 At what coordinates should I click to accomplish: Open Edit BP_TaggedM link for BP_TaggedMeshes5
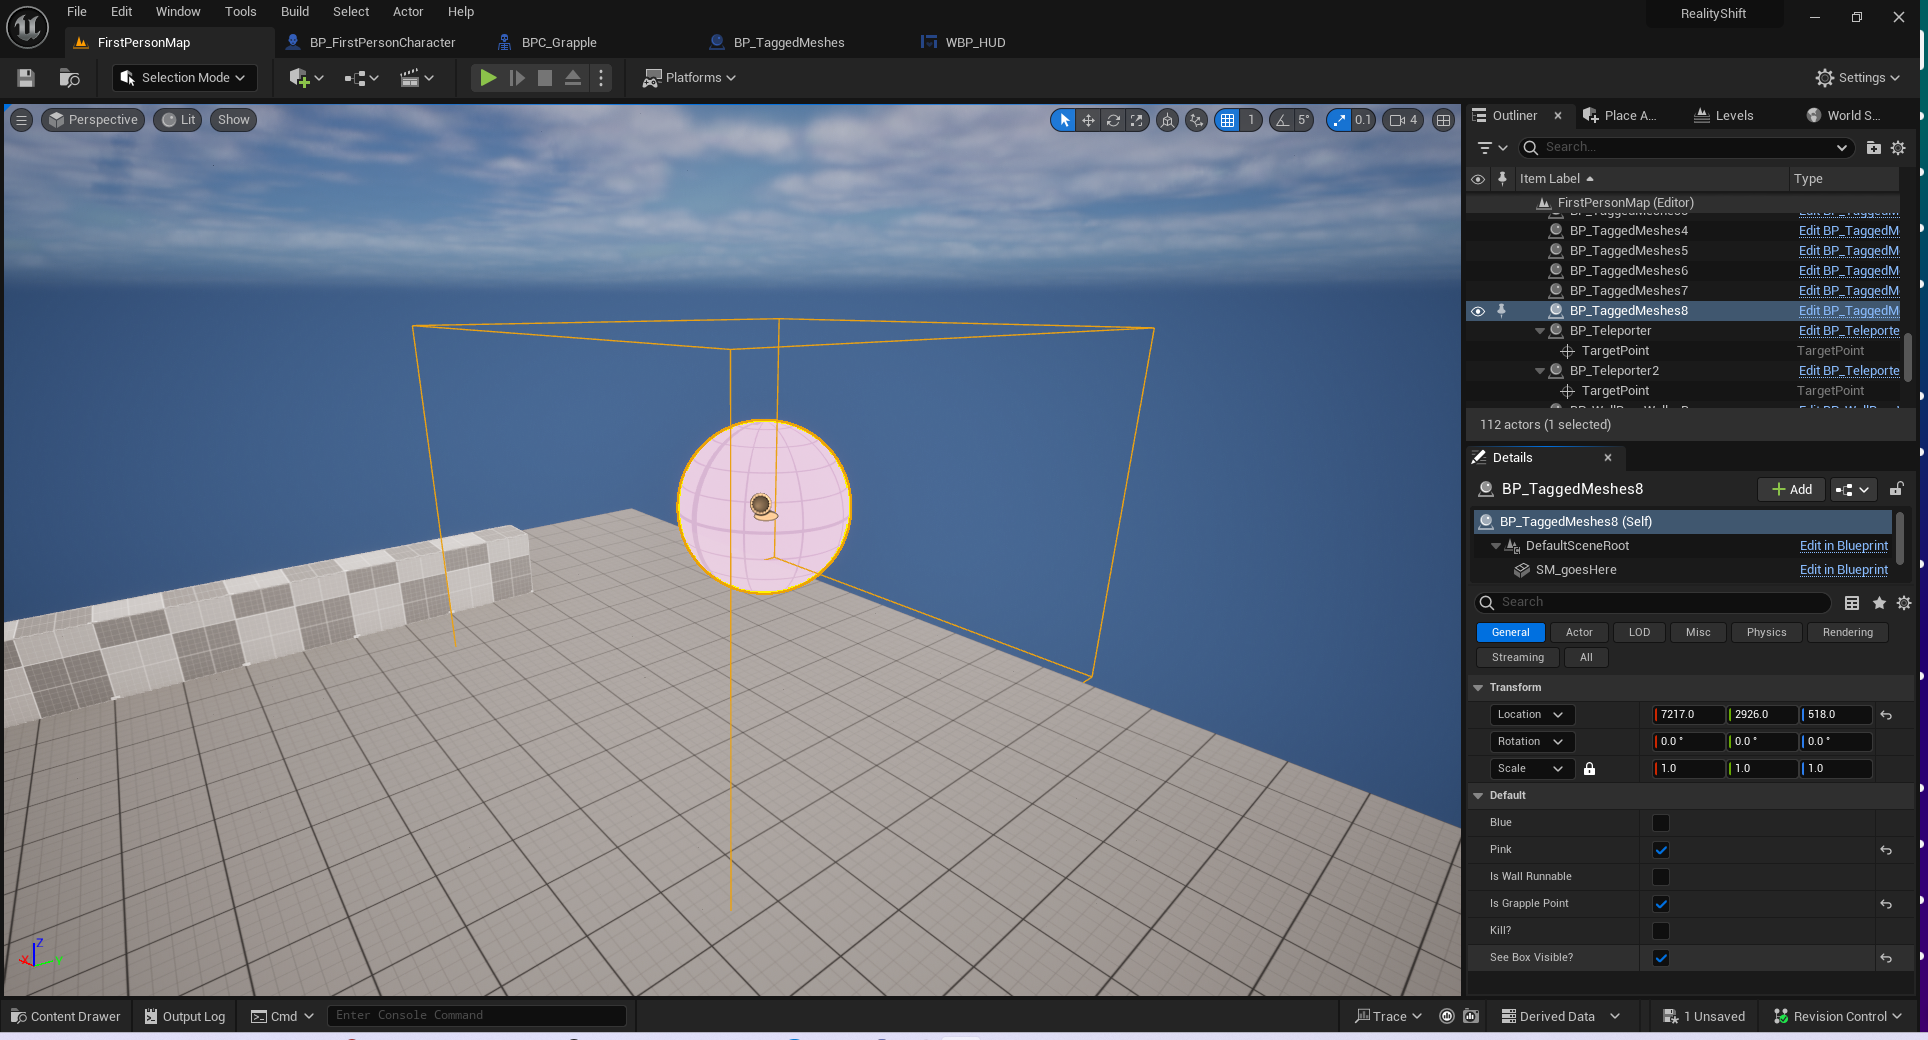[x=1848, y=251]
